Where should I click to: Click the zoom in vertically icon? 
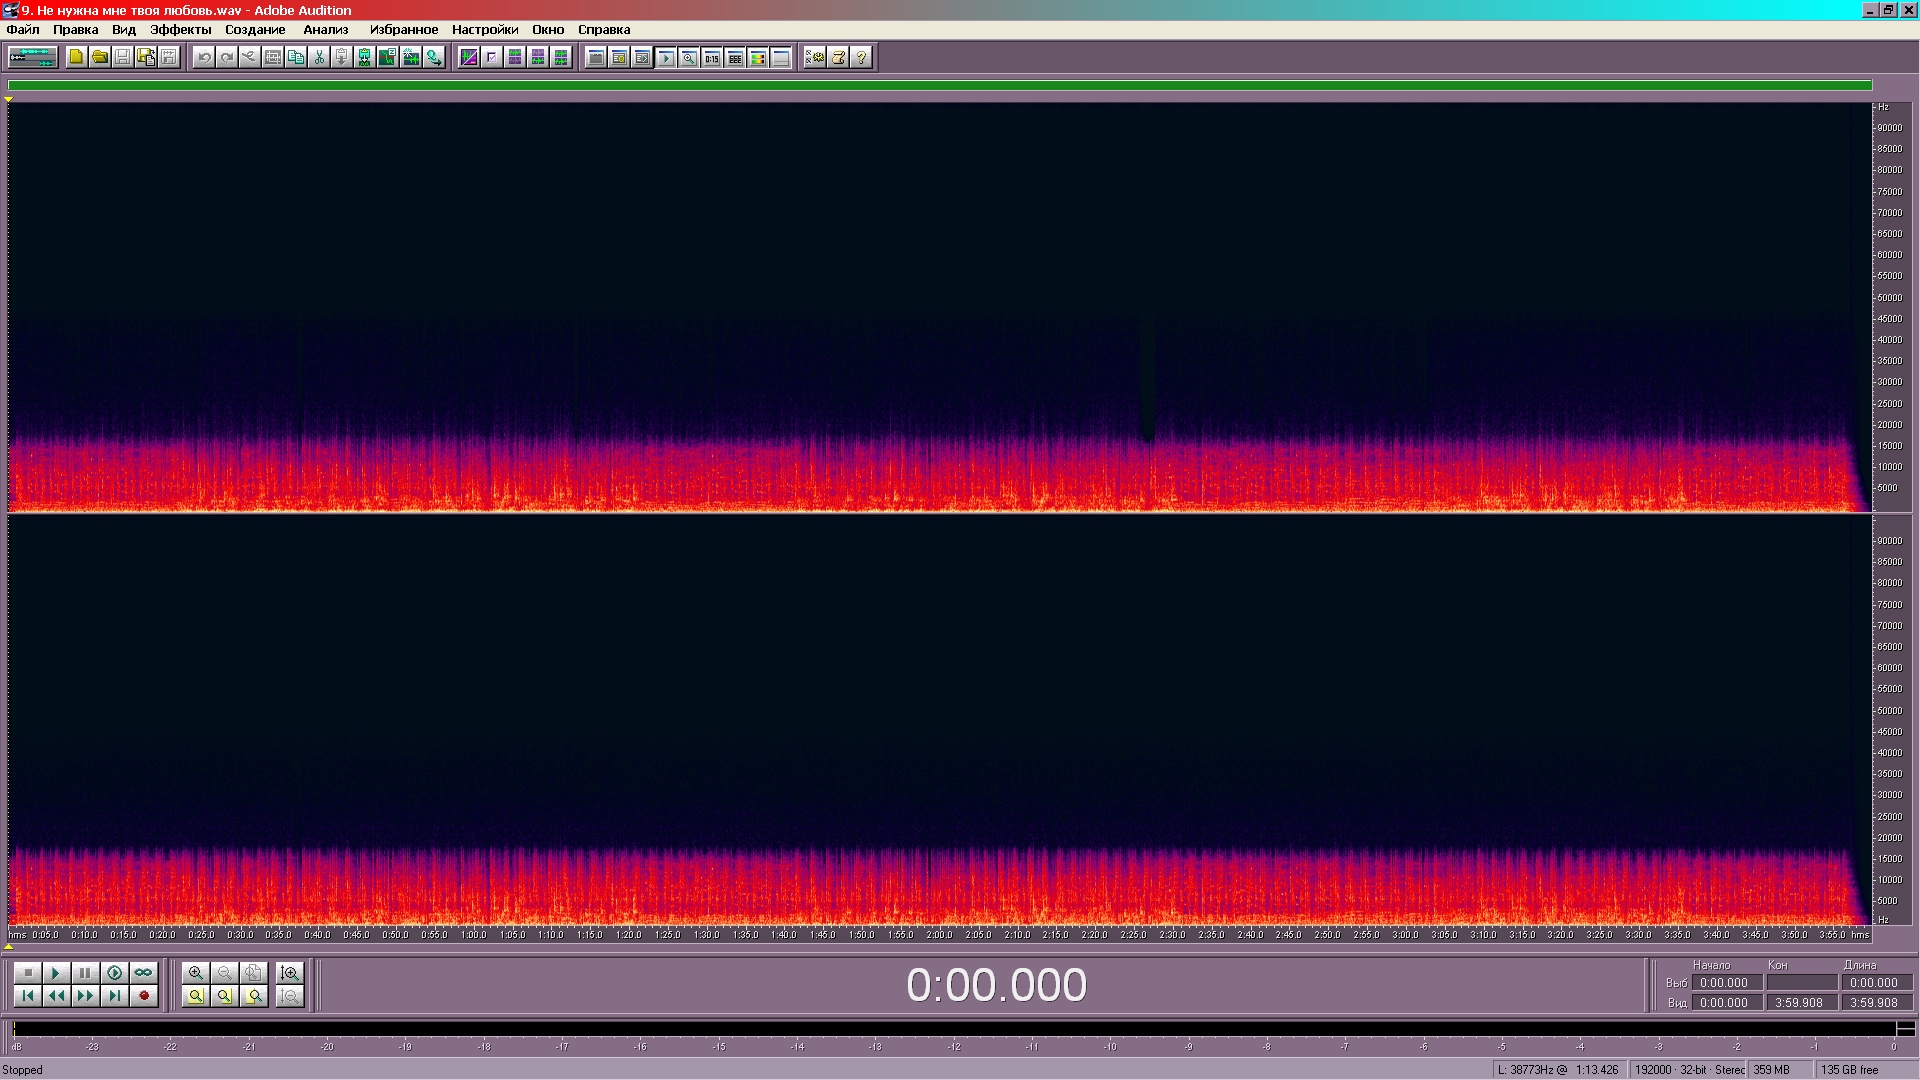(290, 973)
